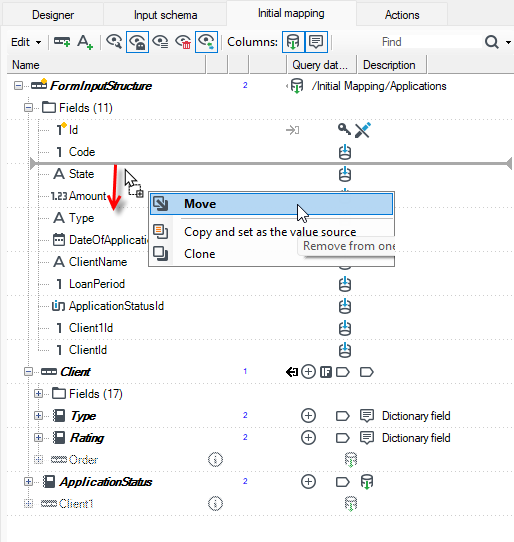The height and width of the screenshot is (542, 514).
Task: Toggle the query data column button
Action: [293, 42]
